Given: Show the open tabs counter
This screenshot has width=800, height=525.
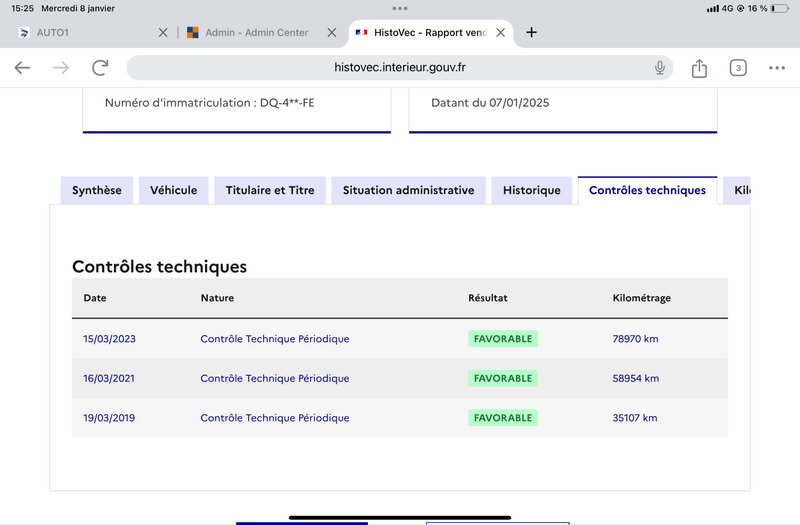Looking at the screenshot, I should pyautogui.click(x=738, y=68).
